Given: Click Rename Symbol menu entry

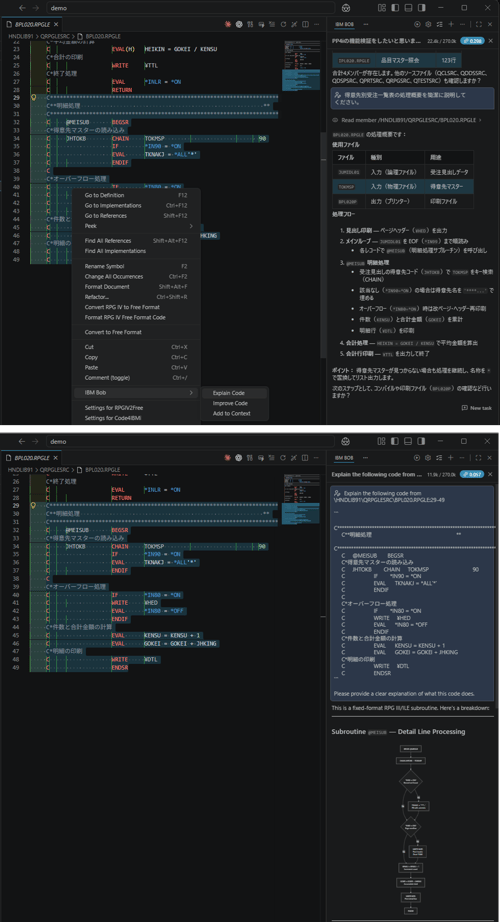Looking at the screenshot, I should 136,266.
